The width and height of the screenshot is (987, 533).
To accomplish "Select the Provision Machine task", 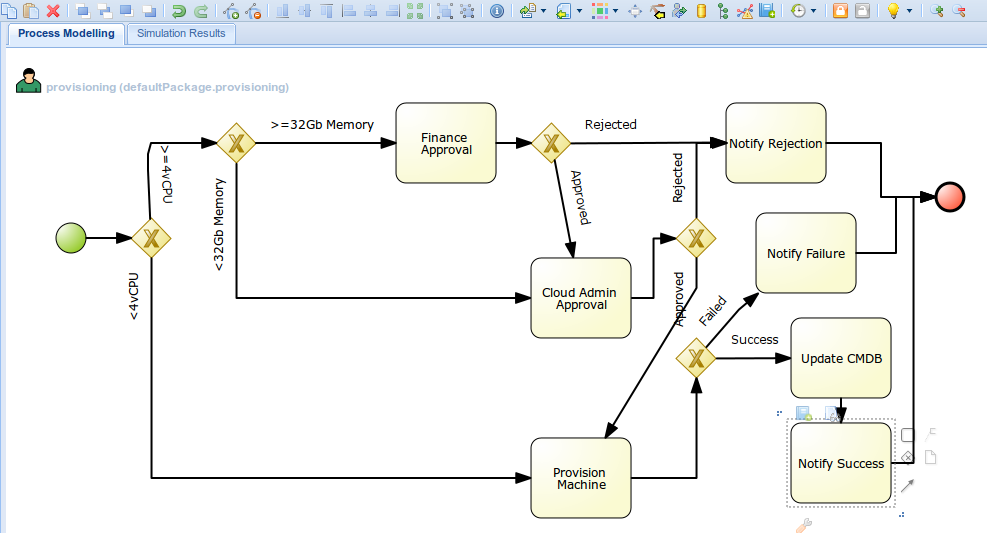I will coord(580,478).
